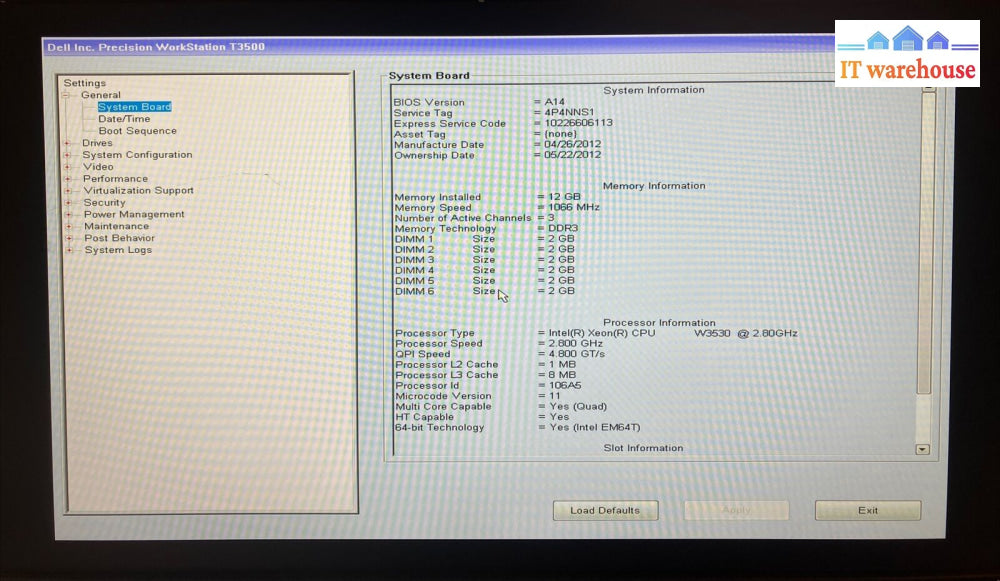This screenshot has height=581, width=1000.
Task: Expand the Post Behavior node
Action: click(x=68, y=239)
